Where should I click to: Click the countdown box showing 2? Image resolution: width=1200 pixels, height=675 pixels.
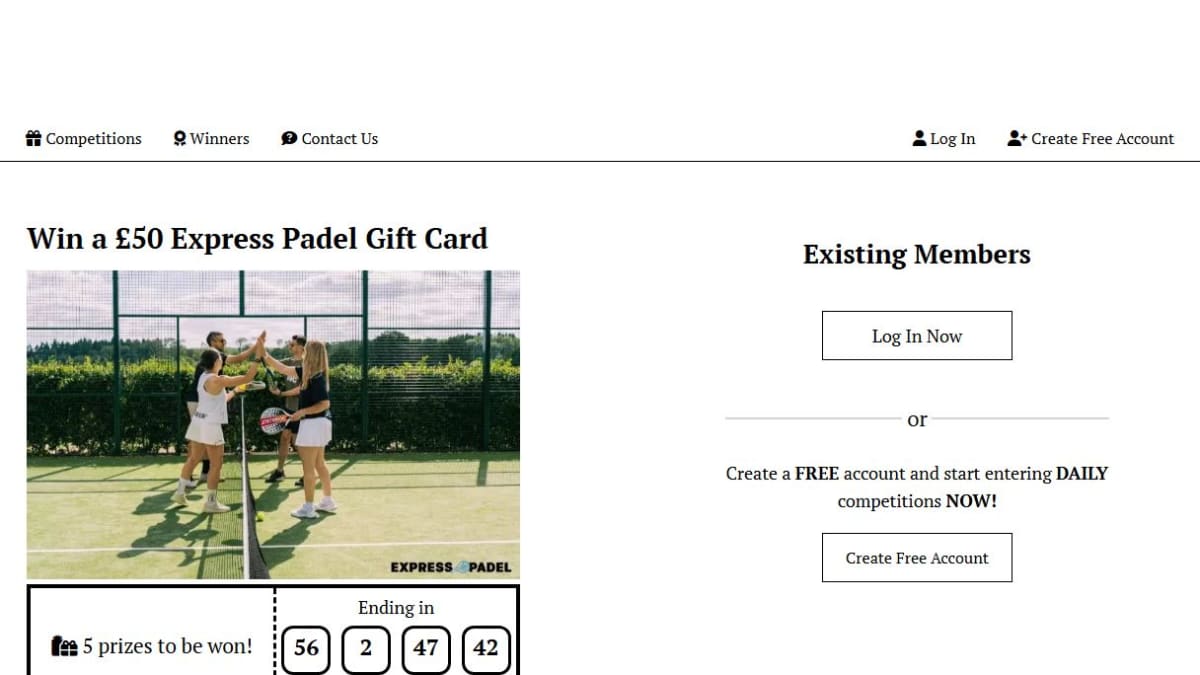(366, 649)
